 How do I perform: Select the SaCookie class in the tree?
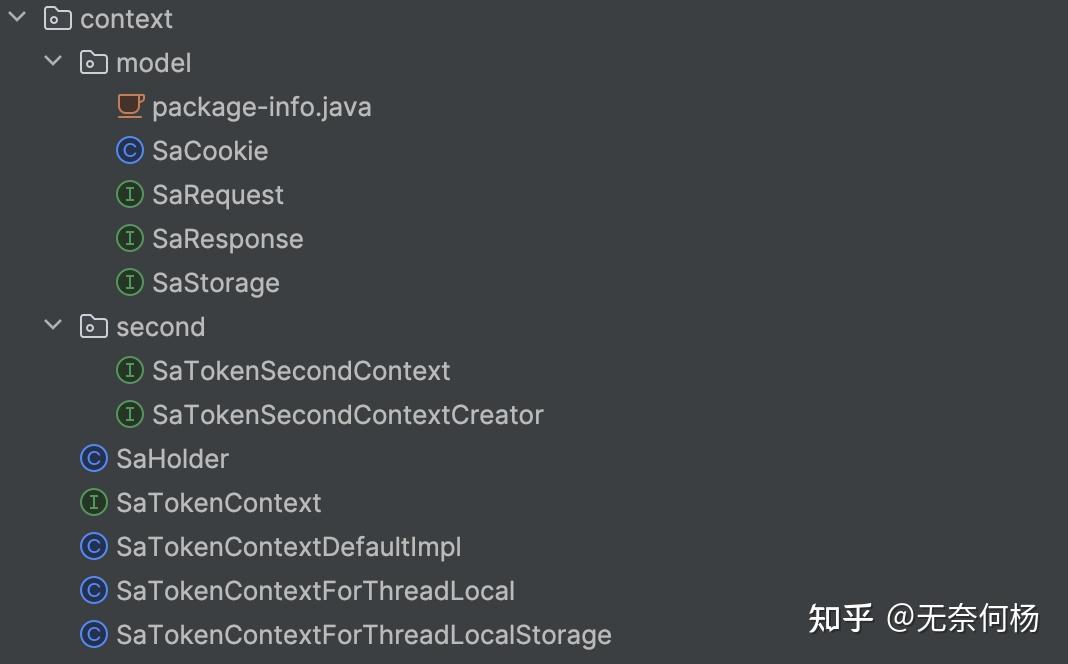tap(210, 150)
